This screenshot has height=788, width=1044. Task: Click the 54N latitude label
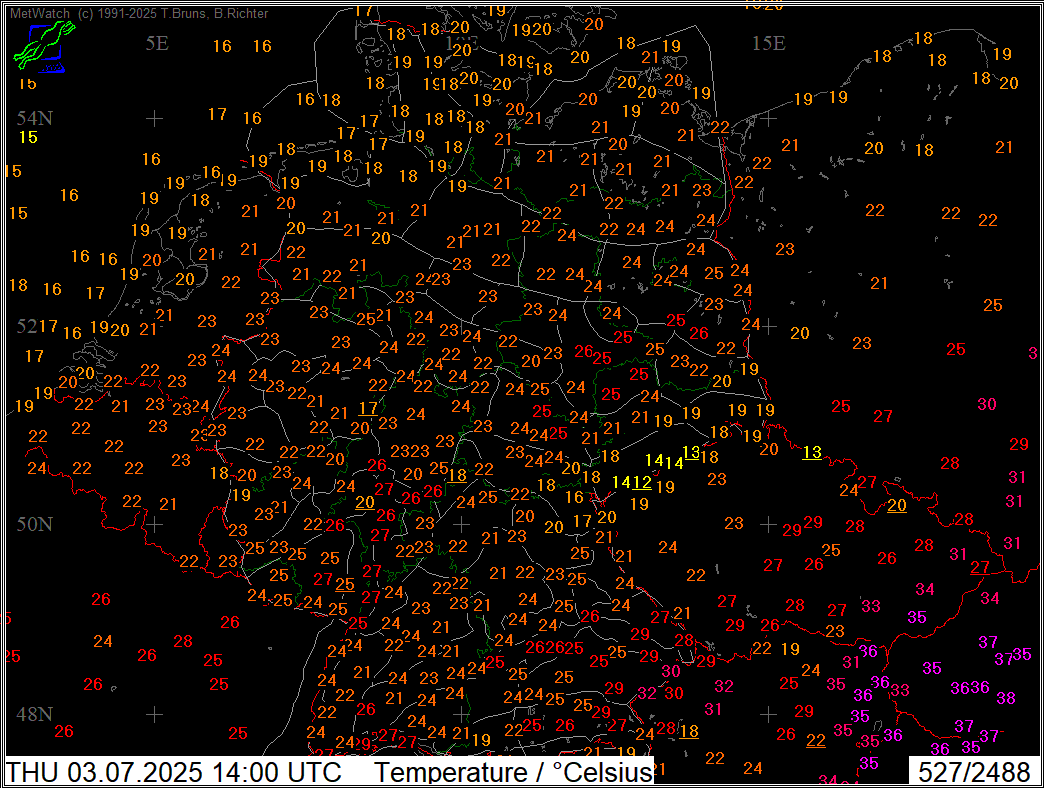click(x=35, y=118)
